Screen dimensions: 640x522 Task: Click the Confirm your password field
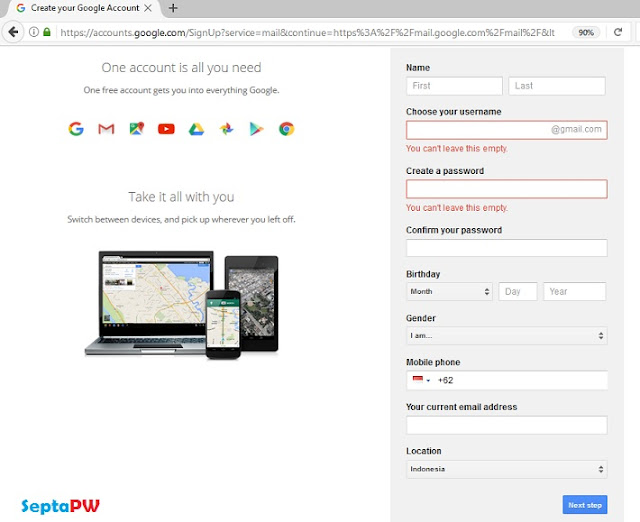(x=507, y=248)
